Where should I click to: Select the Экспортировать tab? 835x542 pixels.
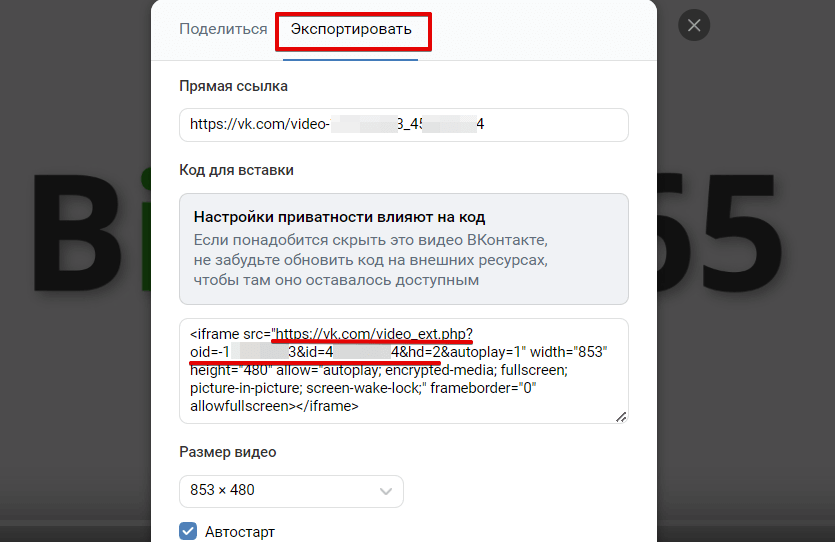(x=351, y=29)
